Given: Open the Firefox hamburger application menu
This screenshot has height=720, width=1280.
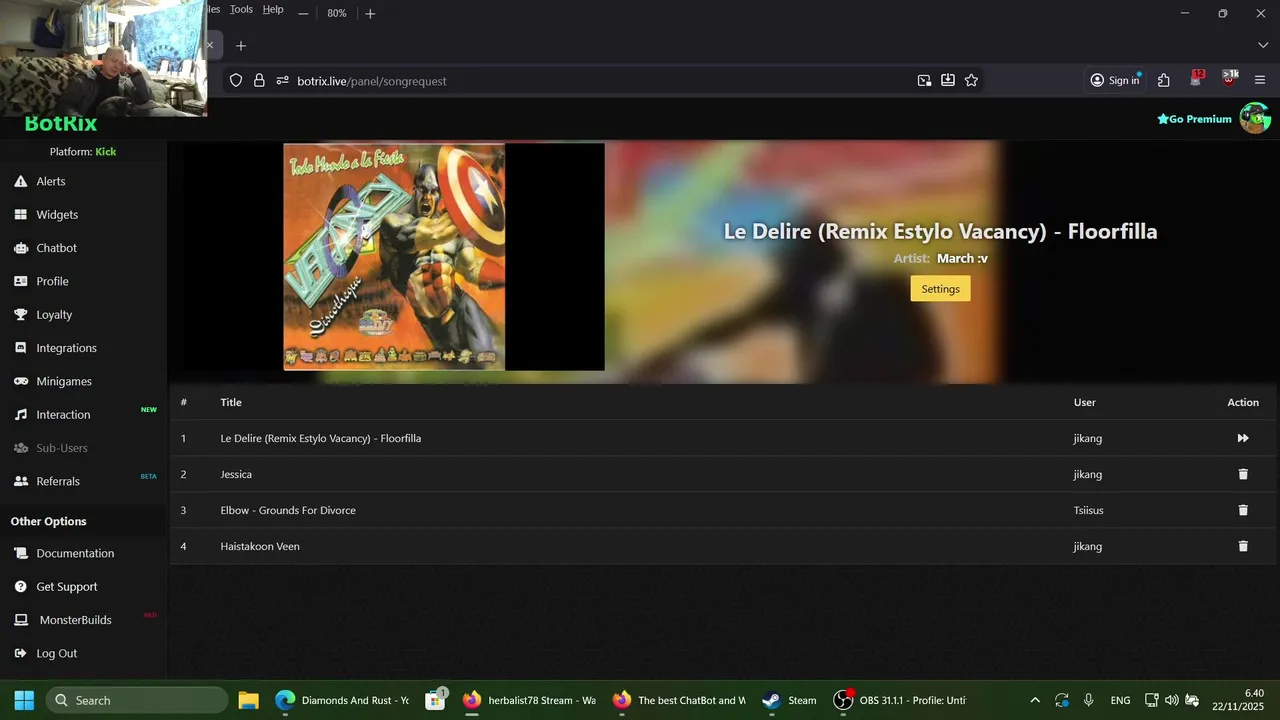Looking at the screenshot, I should point(1260,81).
